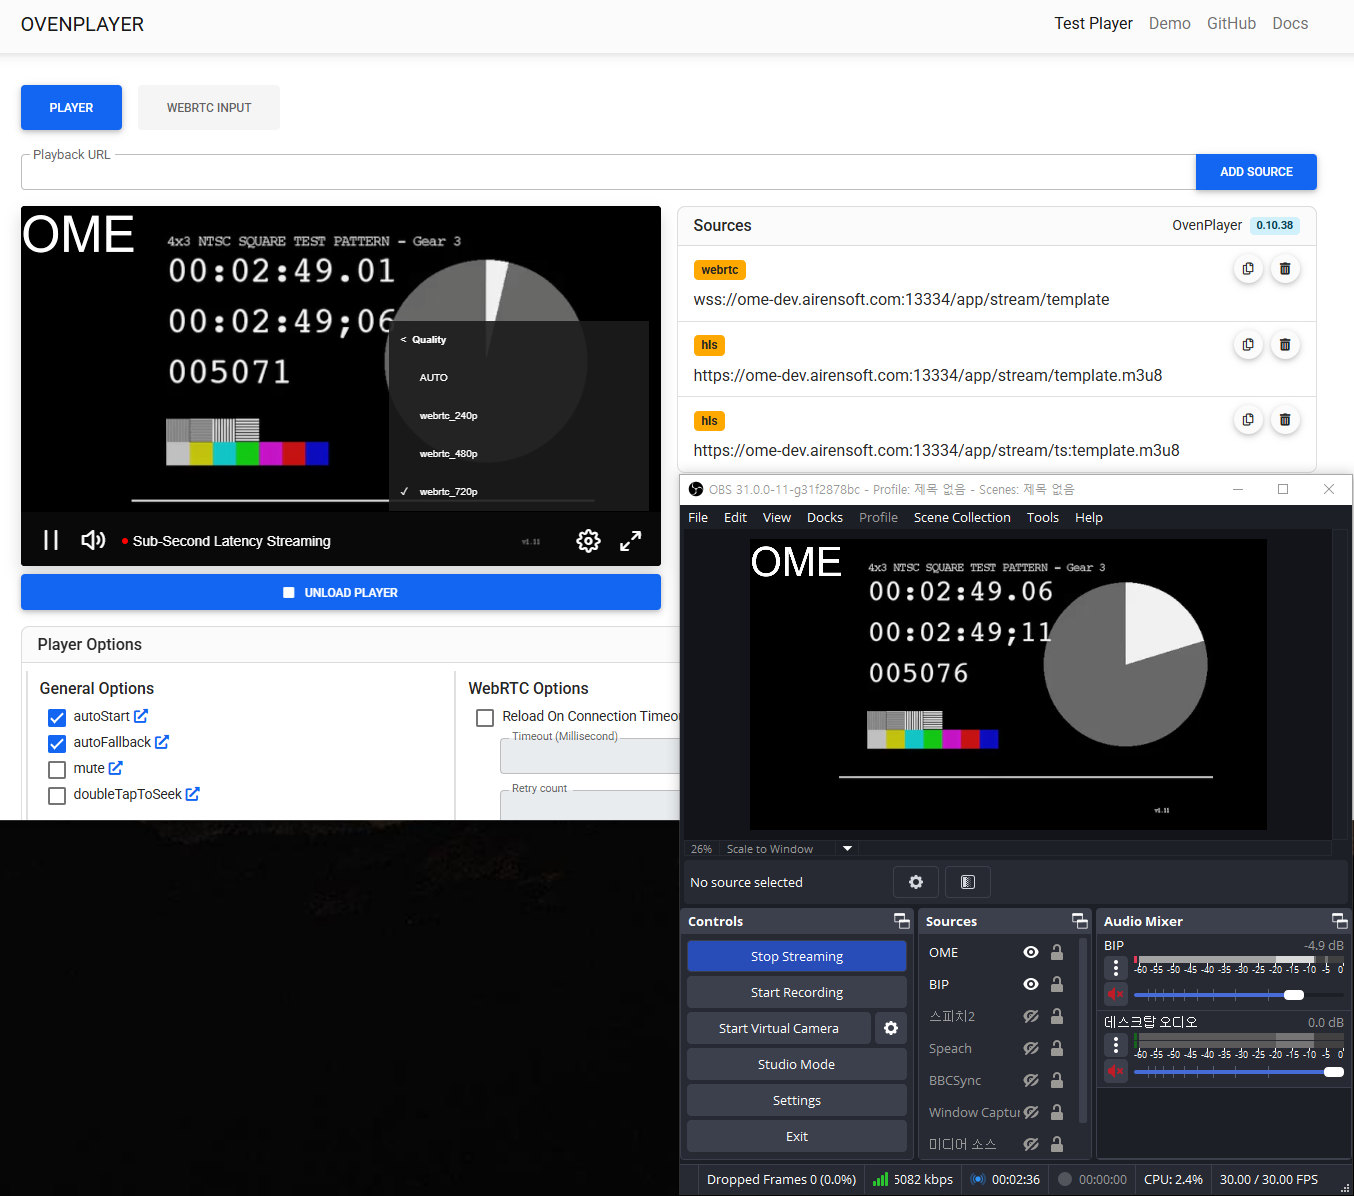
Task: Enter fullscreen mode in OvenPlayer
Action: click(x=630, y=541)
